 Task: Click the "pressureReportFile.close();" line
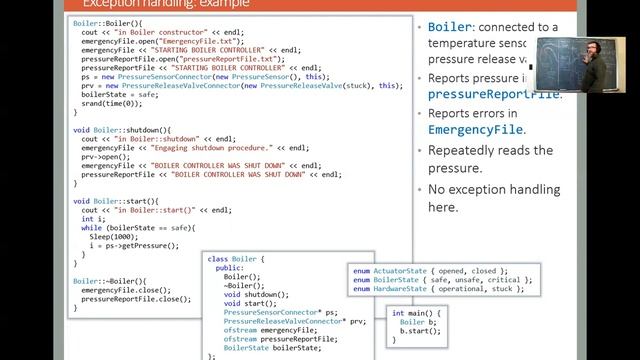136,299
